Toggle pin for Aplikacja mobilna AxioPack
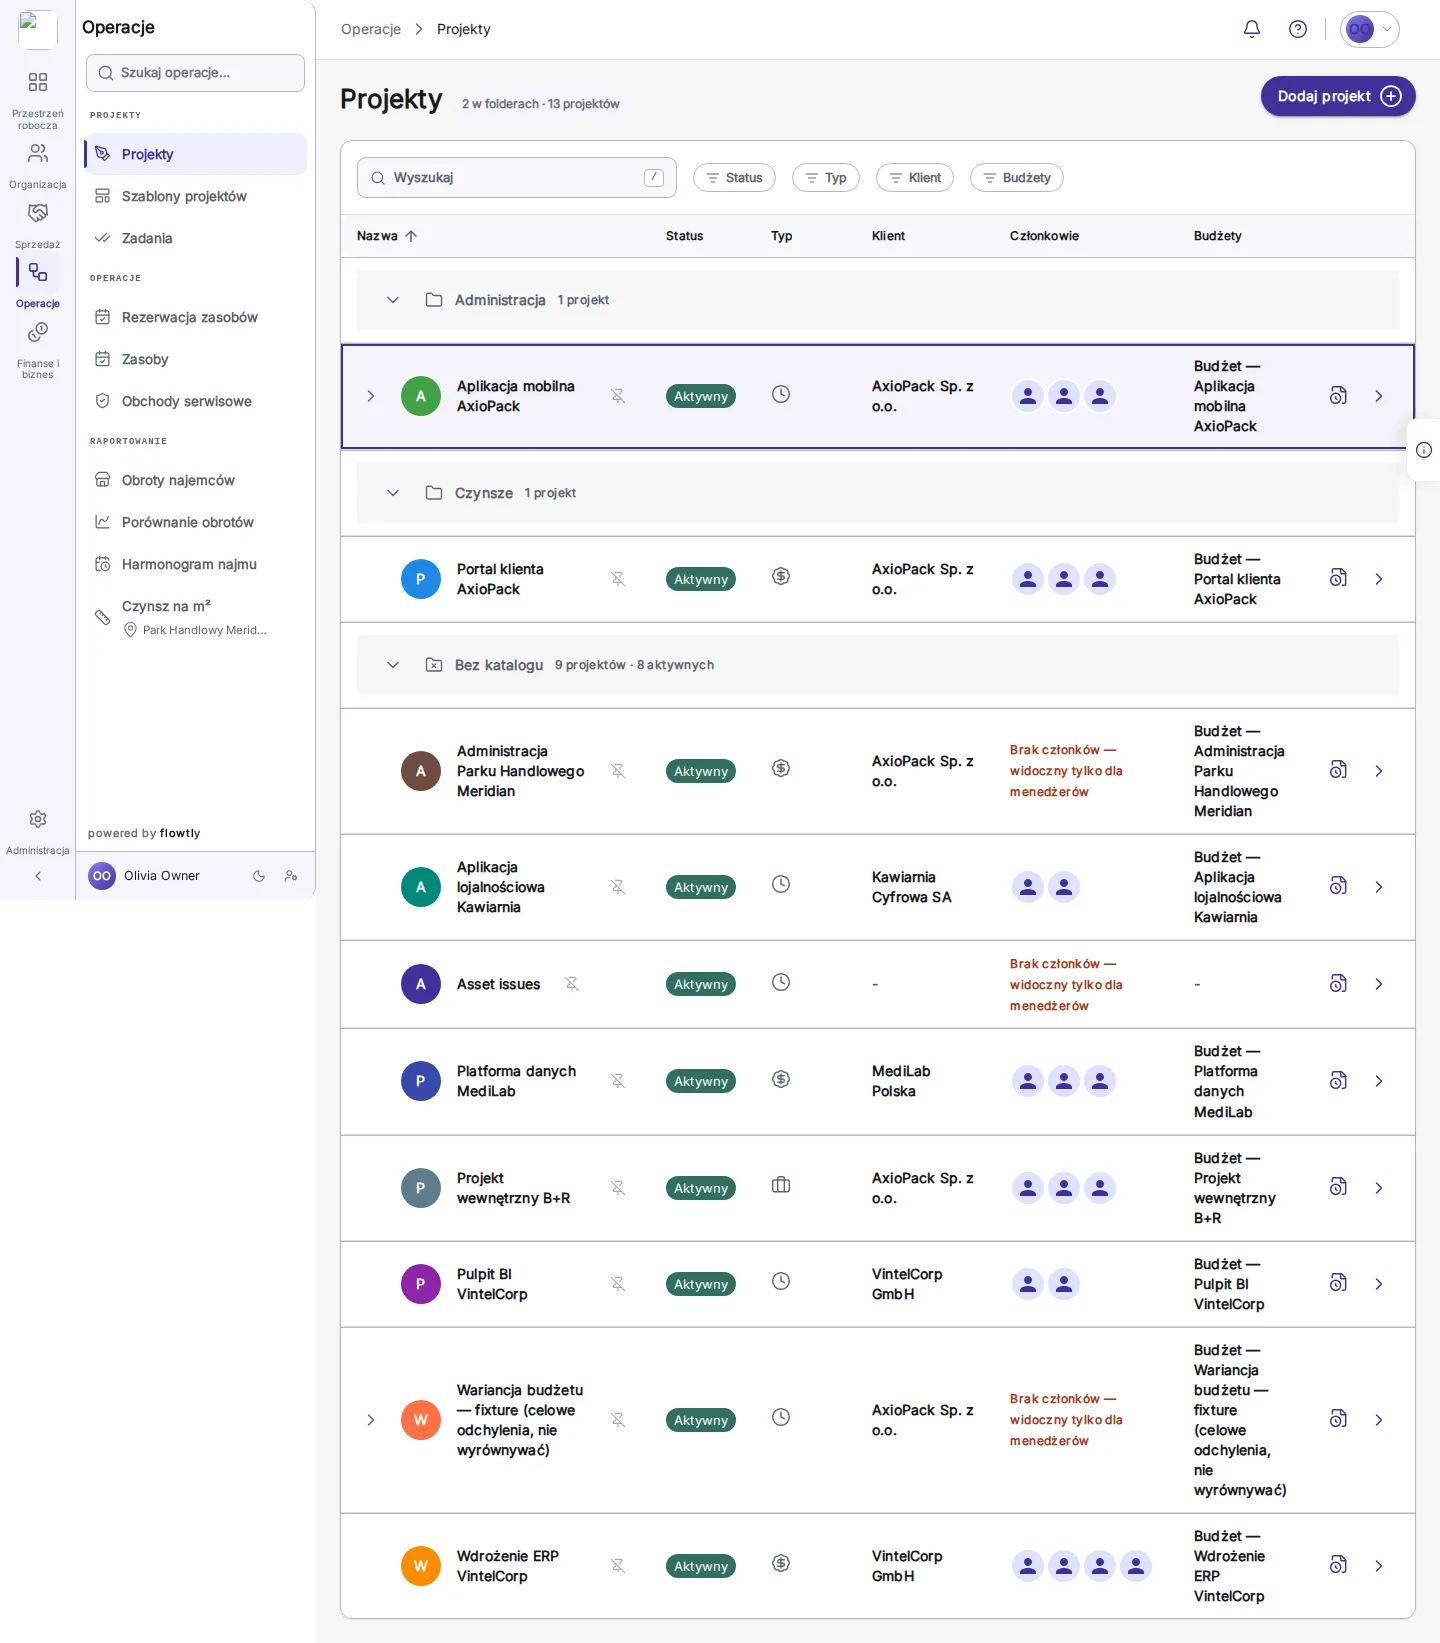The height and width of the screenshot is (1643, 1440). point(618,396)
